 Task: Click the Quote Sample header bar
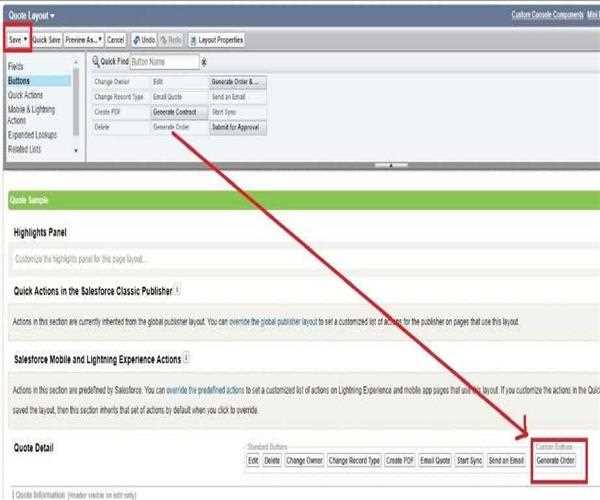[x=304, y=200]
